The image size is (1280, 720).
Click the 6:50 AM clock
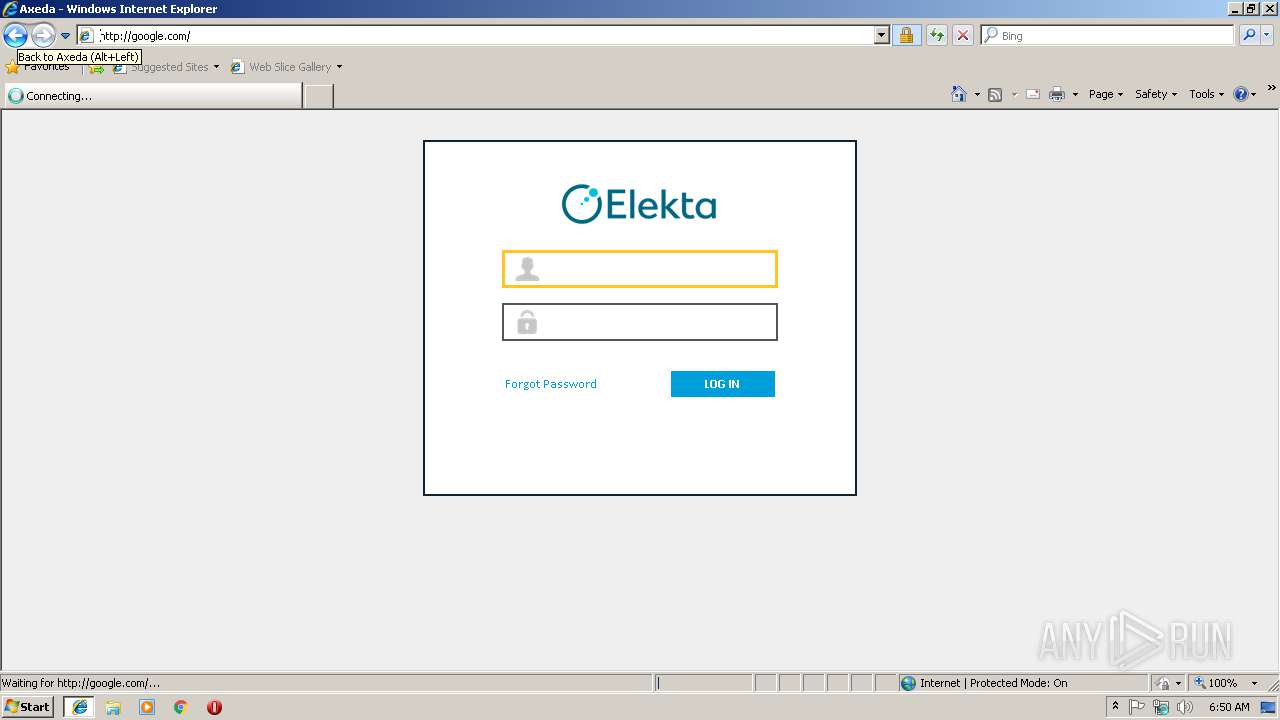(1229, 707)
